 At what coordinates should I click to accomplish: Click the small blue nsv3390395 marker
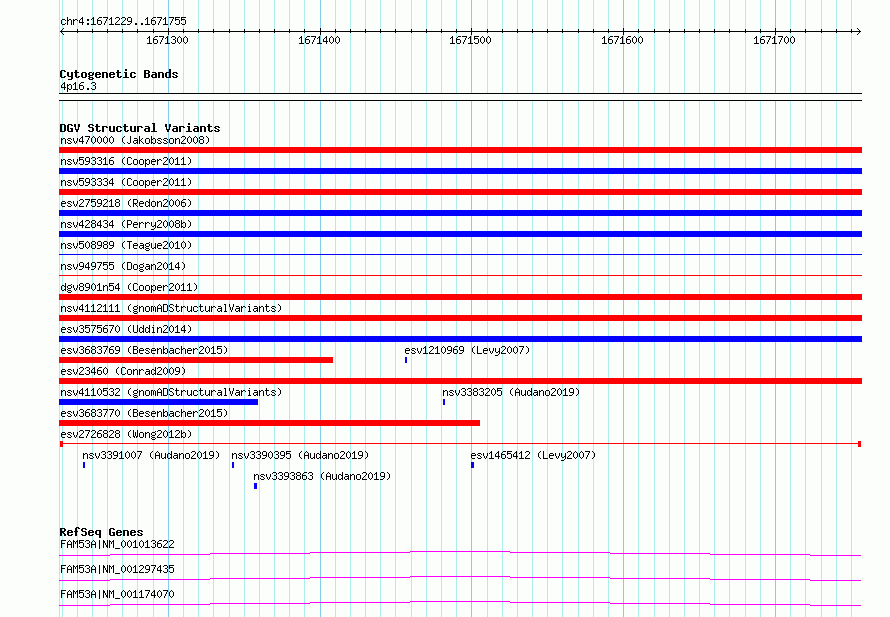(233, 465)
